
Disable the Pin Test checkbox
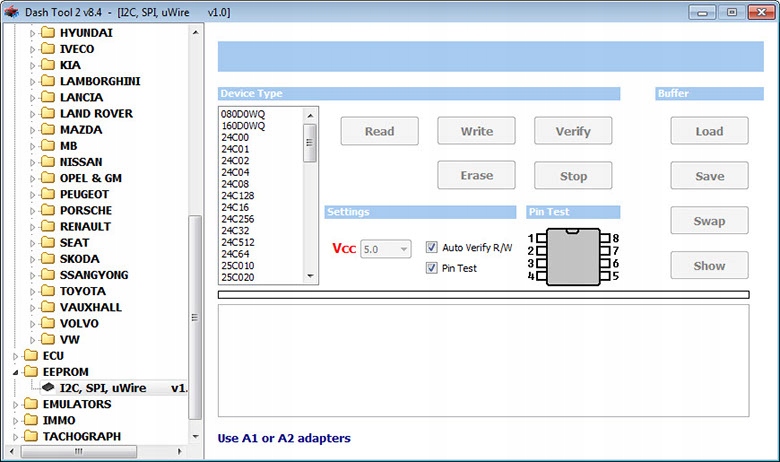coord(432,268)
